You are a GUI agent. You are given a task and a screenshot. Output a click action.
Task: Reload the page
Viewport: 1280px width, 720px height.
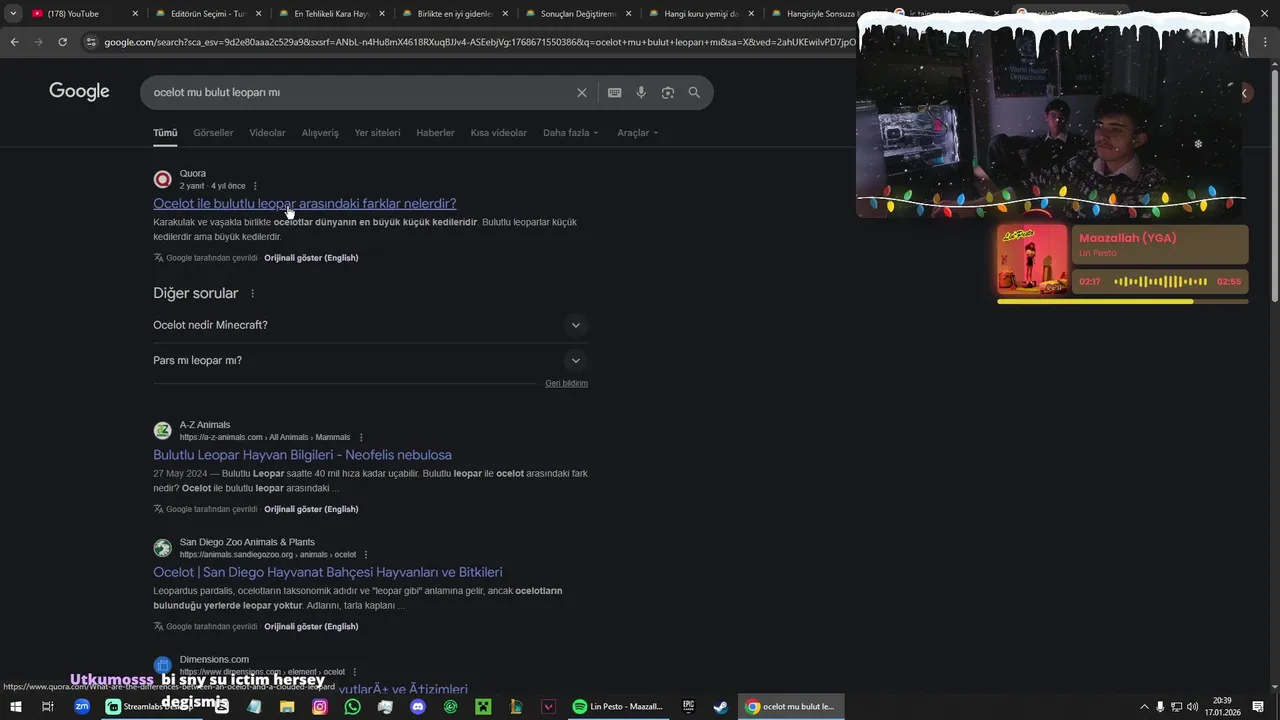62,42
